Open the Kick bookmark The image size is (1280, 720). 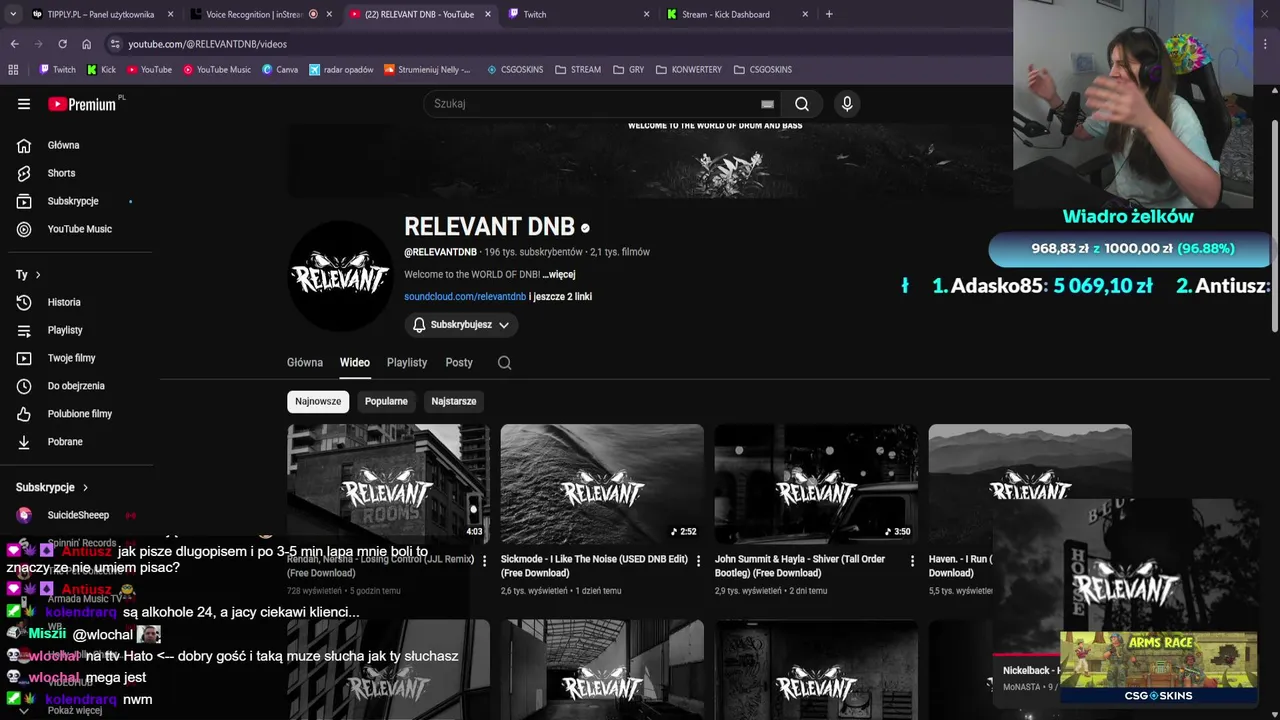[101, 70]
